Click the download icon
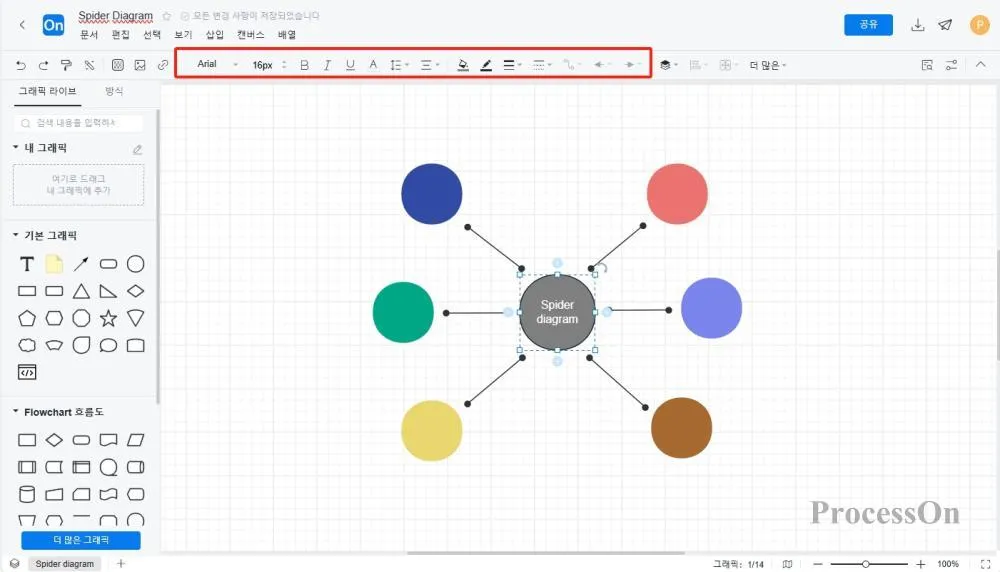 click(917, 25)
